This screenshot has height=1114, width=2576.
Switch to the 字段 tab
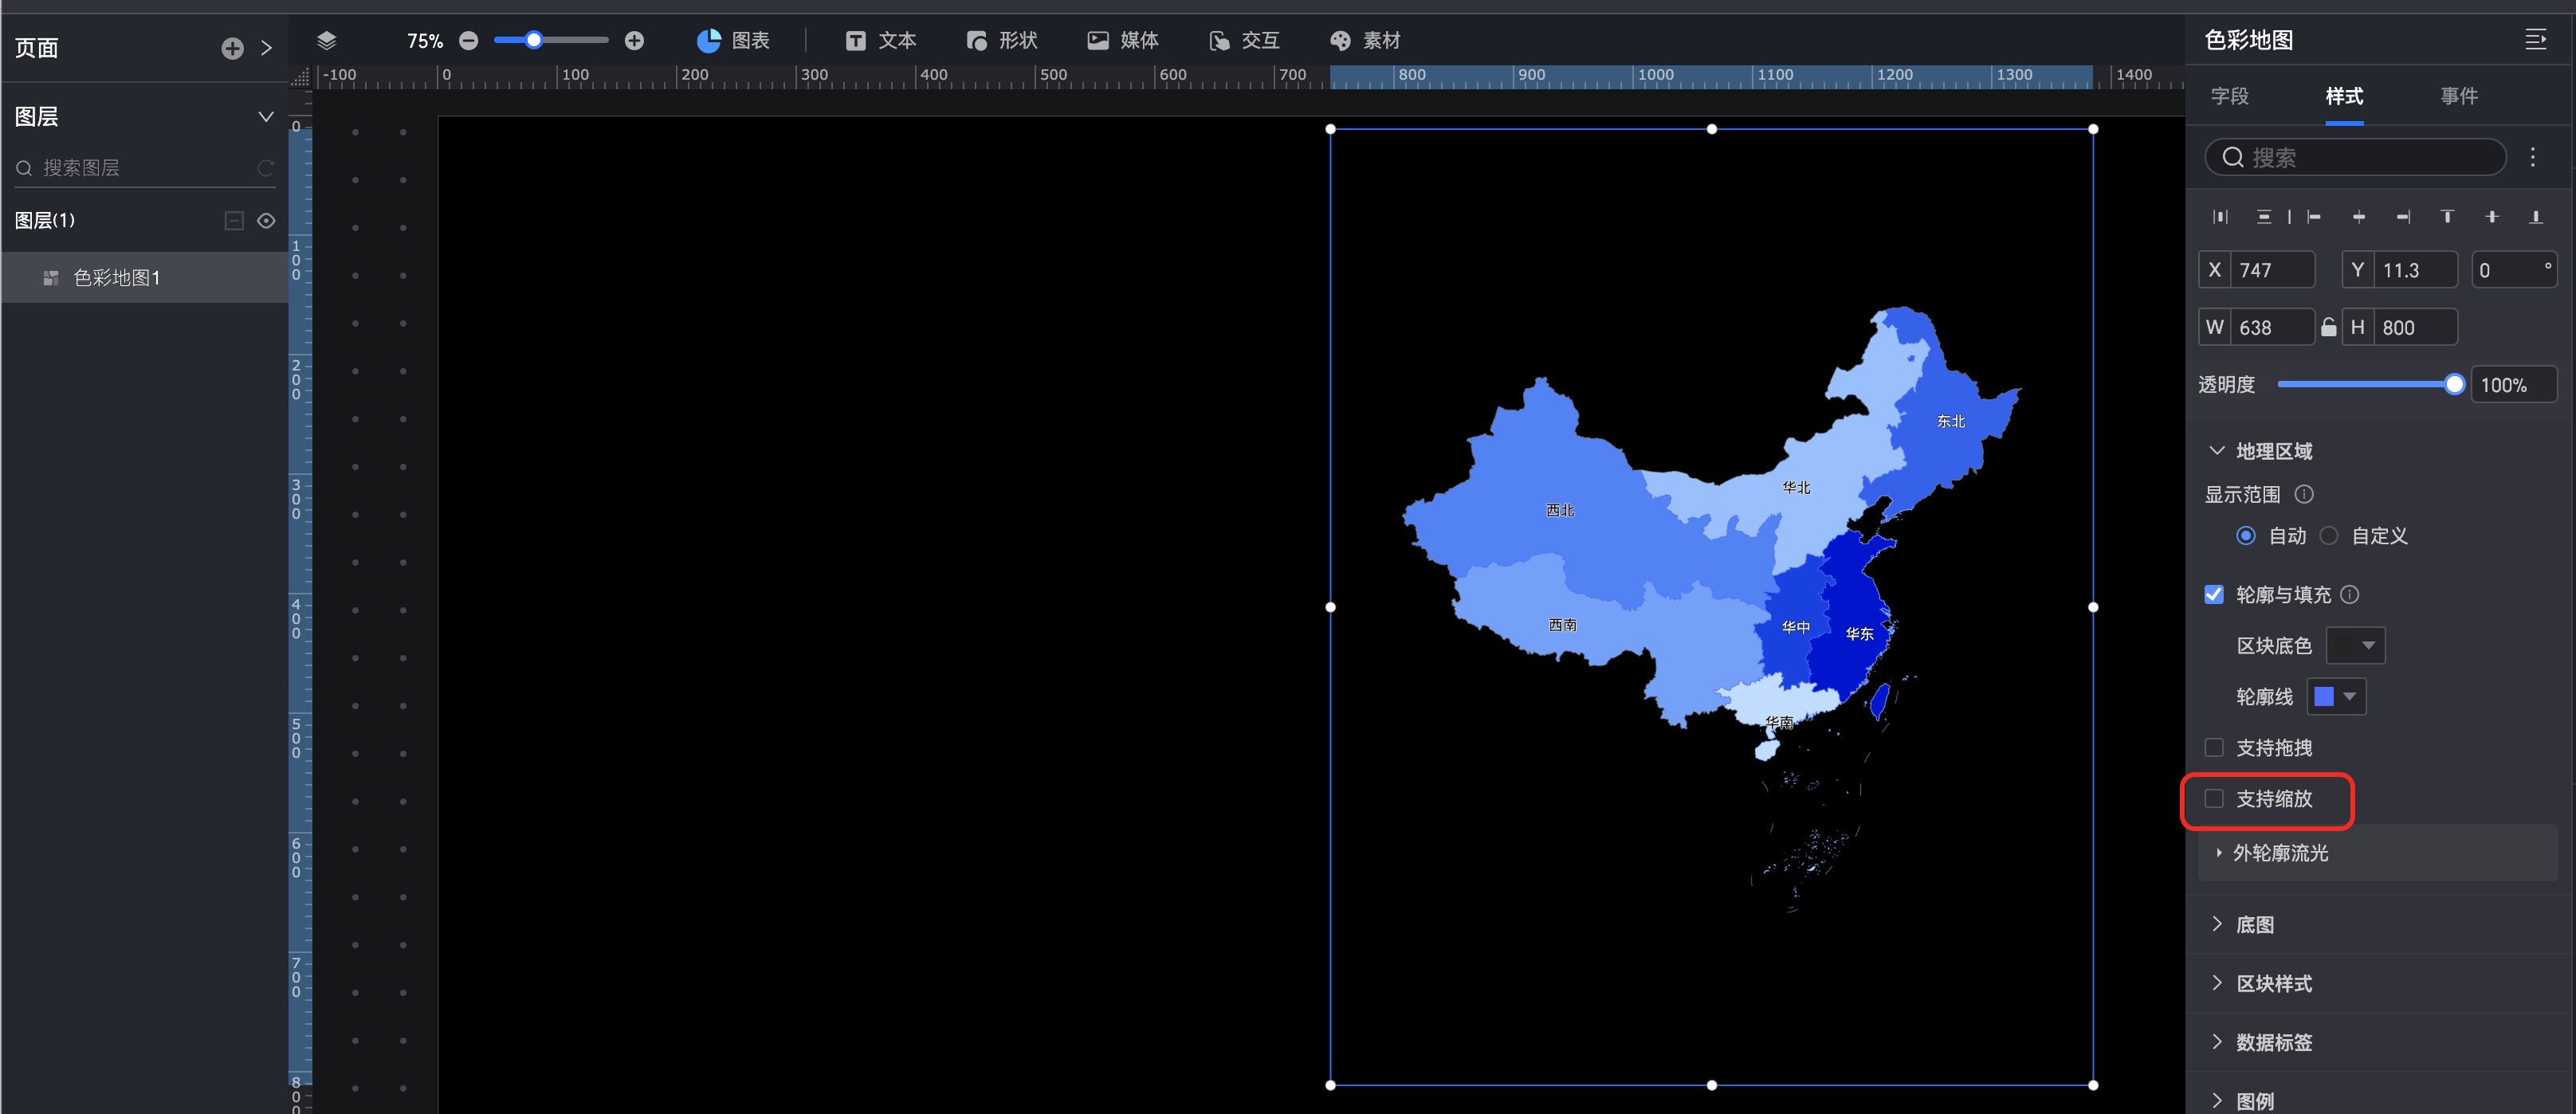[2229, 96]
